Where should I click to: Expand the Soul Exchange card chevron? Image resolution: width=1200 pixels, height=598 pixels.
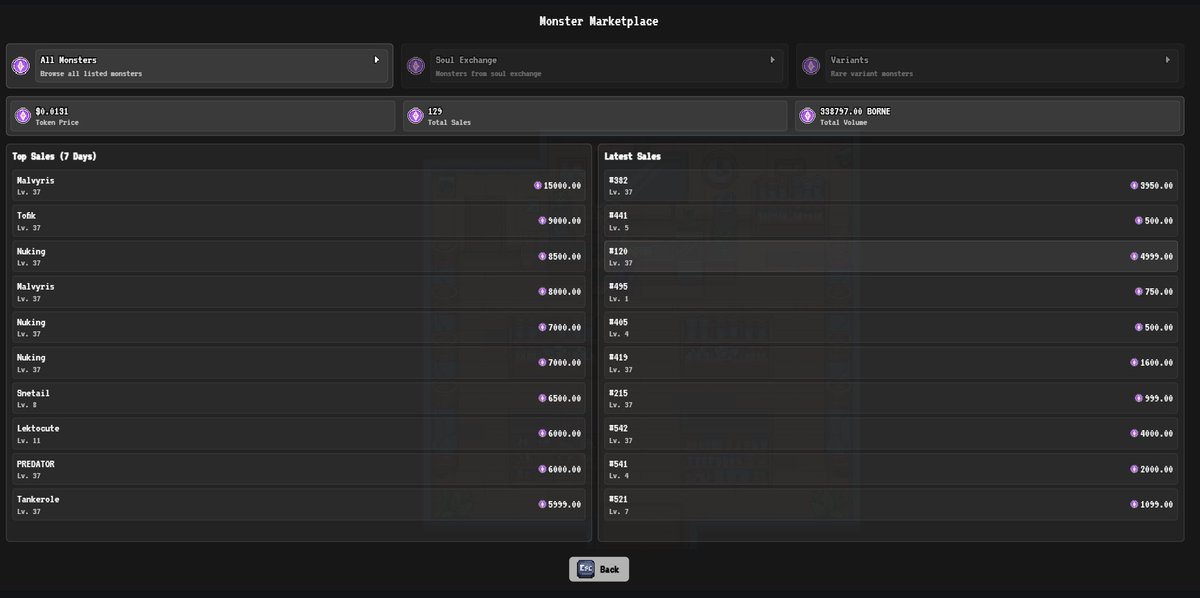tap(772, 59)
